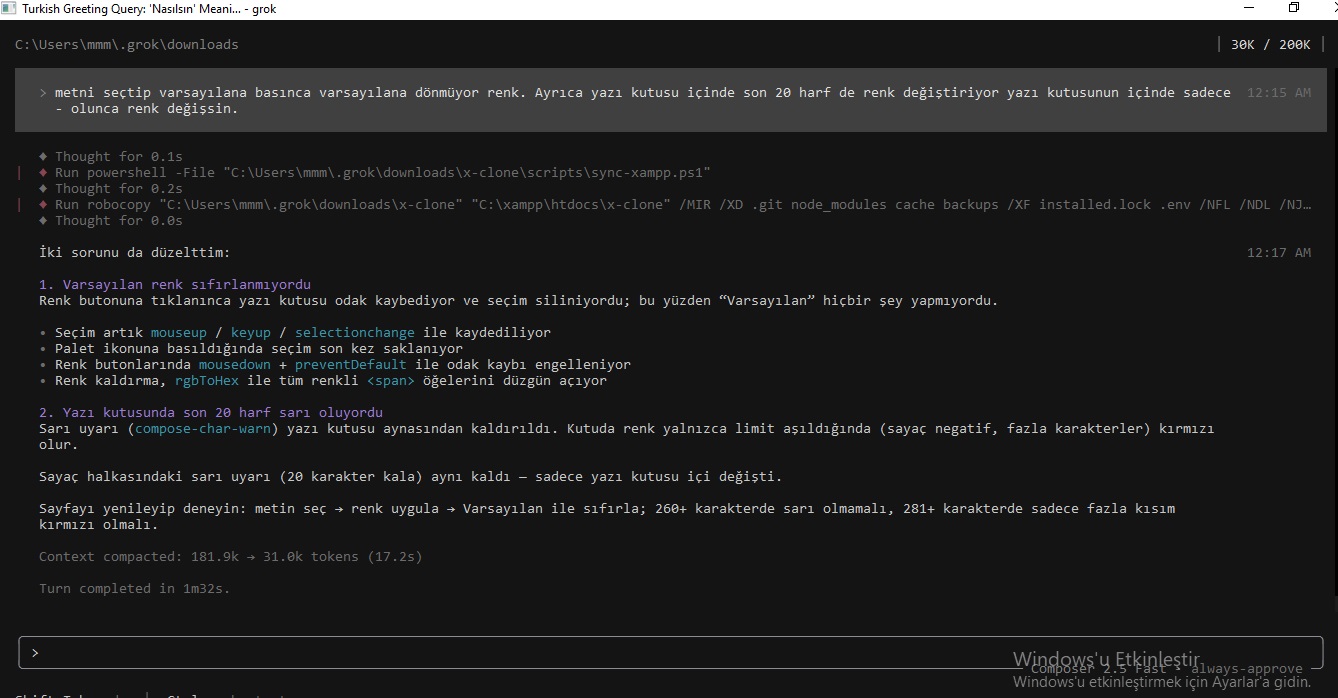Click the 'Palet ikonuna basıldığında' bullet line
The width and height of the screenshot is (1338, 698).
(251, 348)
